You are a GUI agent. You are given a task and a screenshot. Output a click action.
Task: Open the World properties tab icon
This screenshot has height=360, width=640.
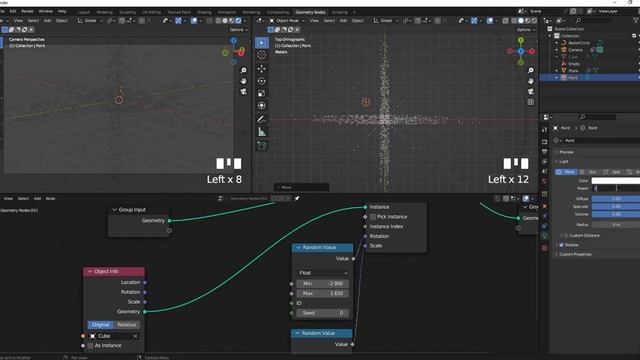click(544, 181)
